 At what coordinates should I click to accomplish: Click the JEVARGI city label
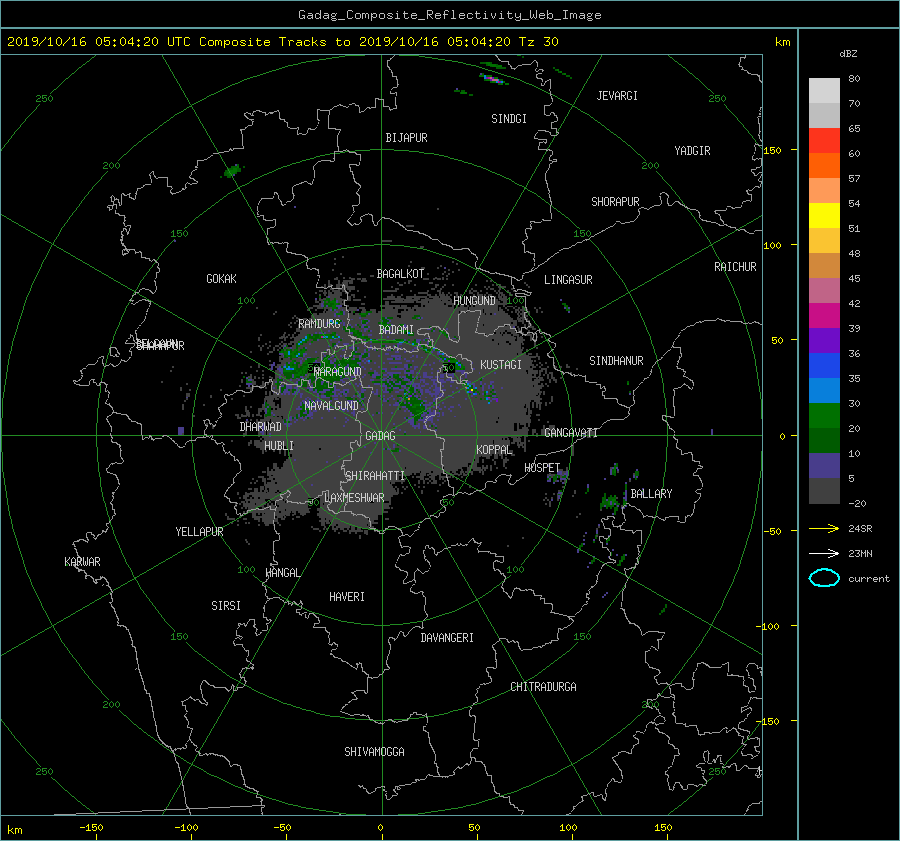click(617, 96)
